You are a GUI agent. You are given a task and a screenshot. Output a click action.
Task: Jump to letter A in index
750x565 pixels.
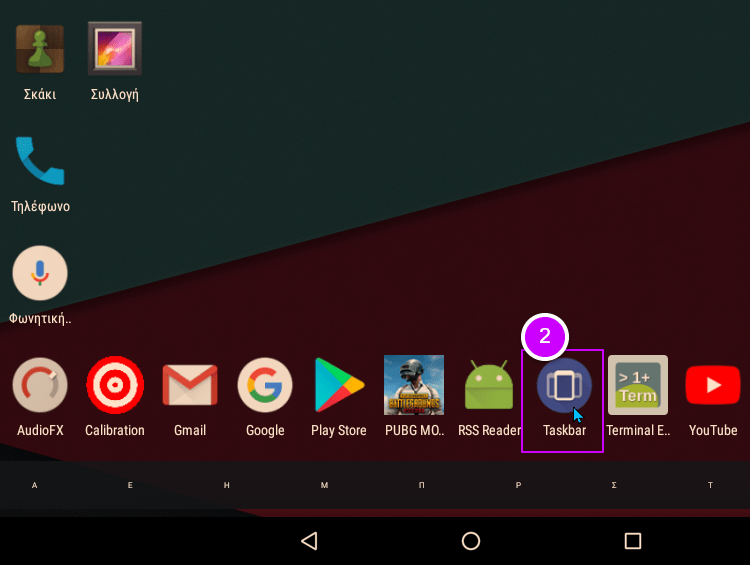click(x=34, y=485)
